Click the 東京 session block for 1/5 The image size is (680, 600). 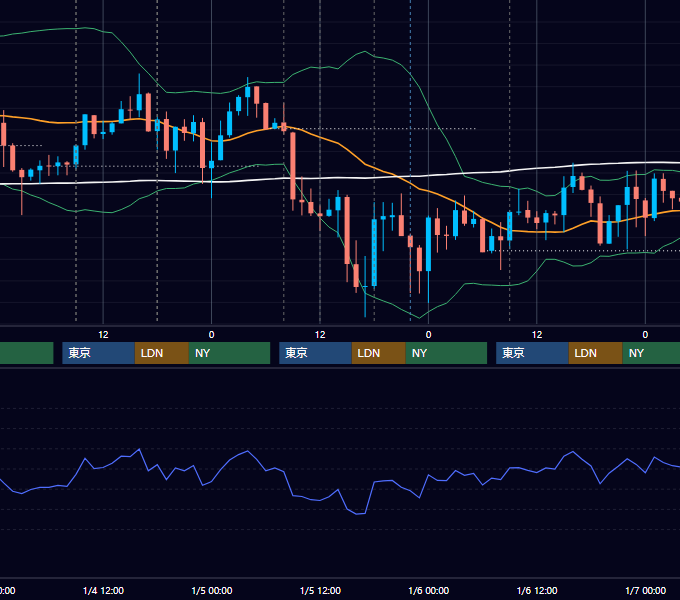tap(315, 353)
